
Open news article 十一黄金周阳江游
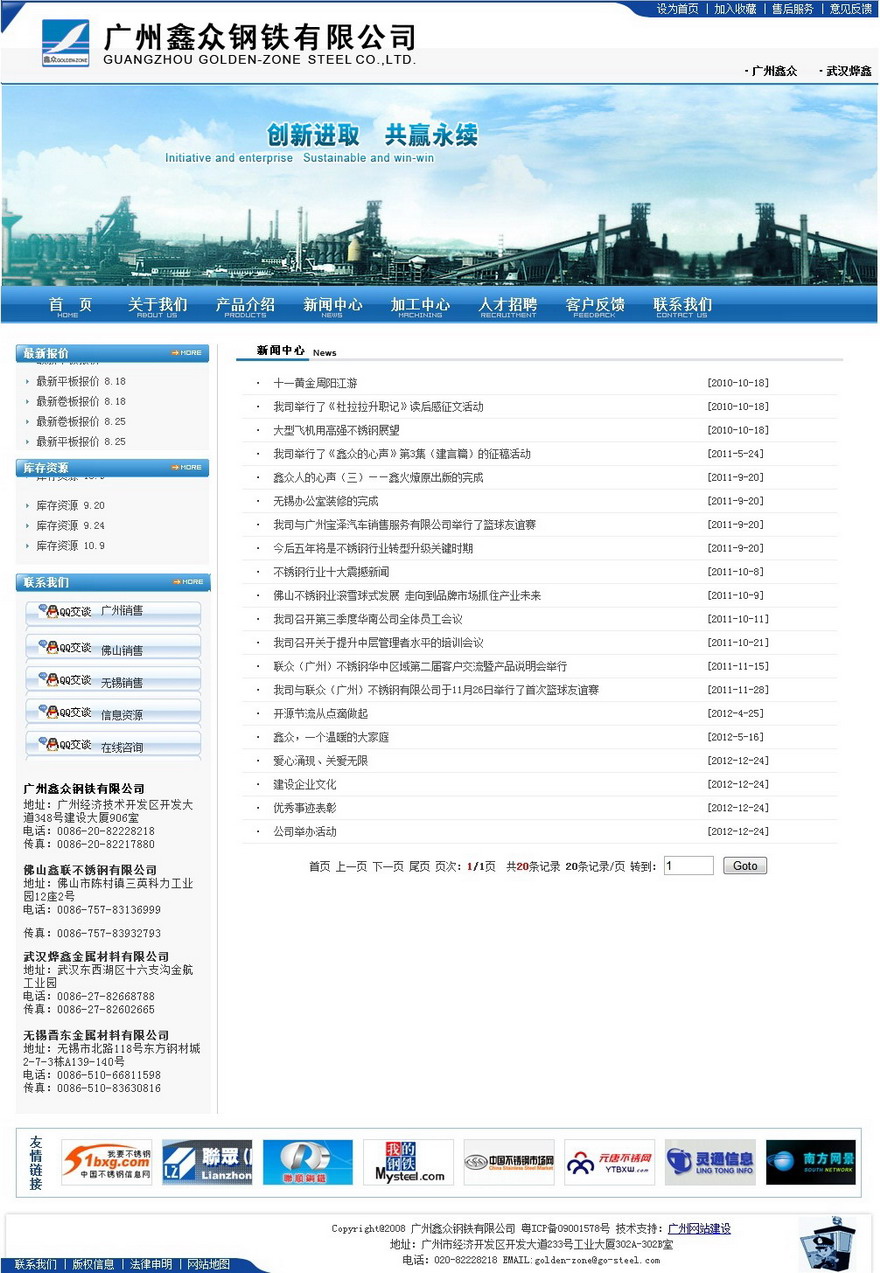pyautogui.click(x=315, y=383)
